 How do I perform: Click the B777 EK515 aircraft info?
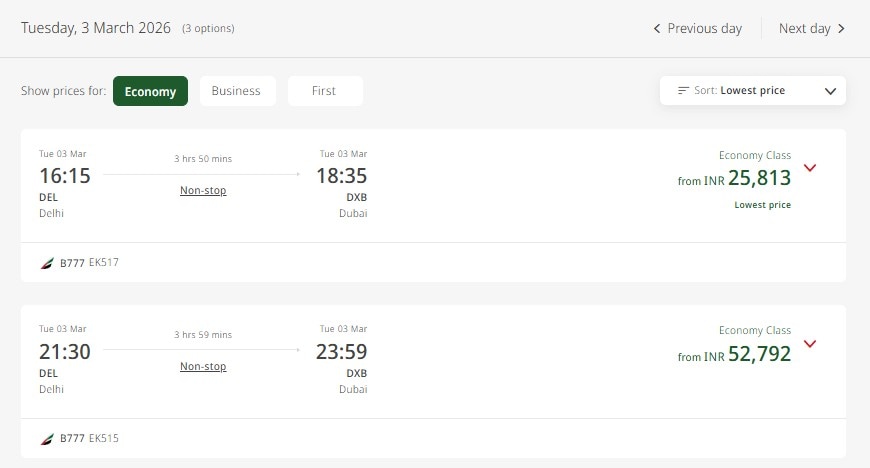pos(89,439)
